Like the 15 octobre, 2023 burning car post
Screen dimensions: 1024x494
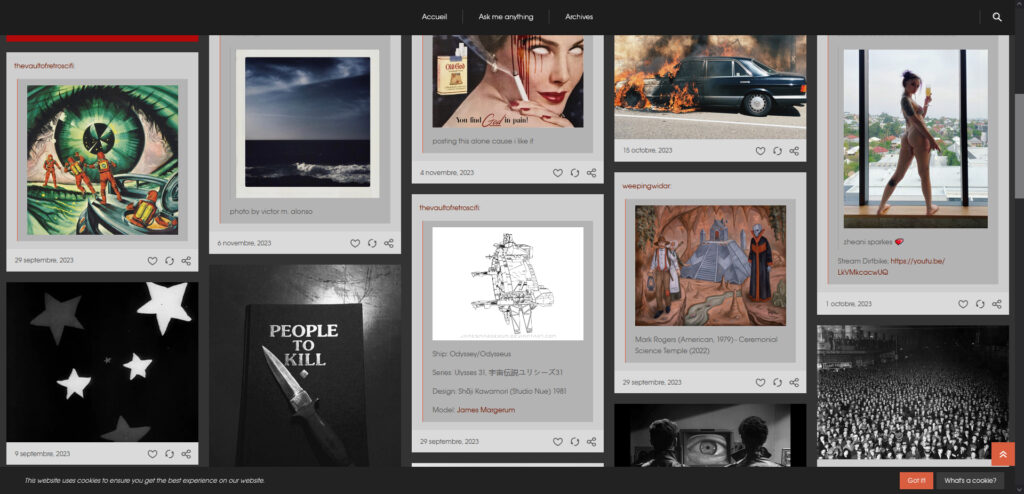point(760,151)
